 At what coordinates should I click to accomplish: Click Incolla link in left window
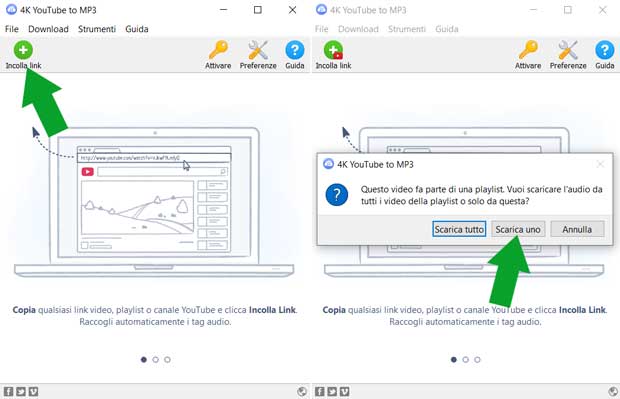click(x=23, y=55)
